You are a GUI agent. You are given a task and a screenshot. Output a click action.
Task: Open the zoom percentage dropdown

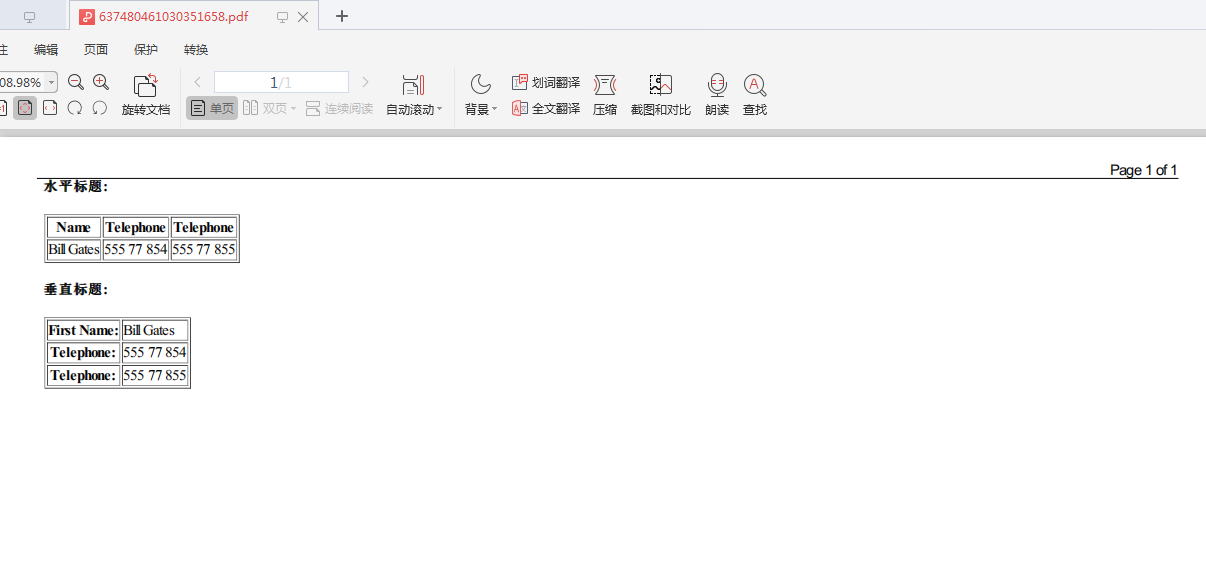tap(50, 82)
